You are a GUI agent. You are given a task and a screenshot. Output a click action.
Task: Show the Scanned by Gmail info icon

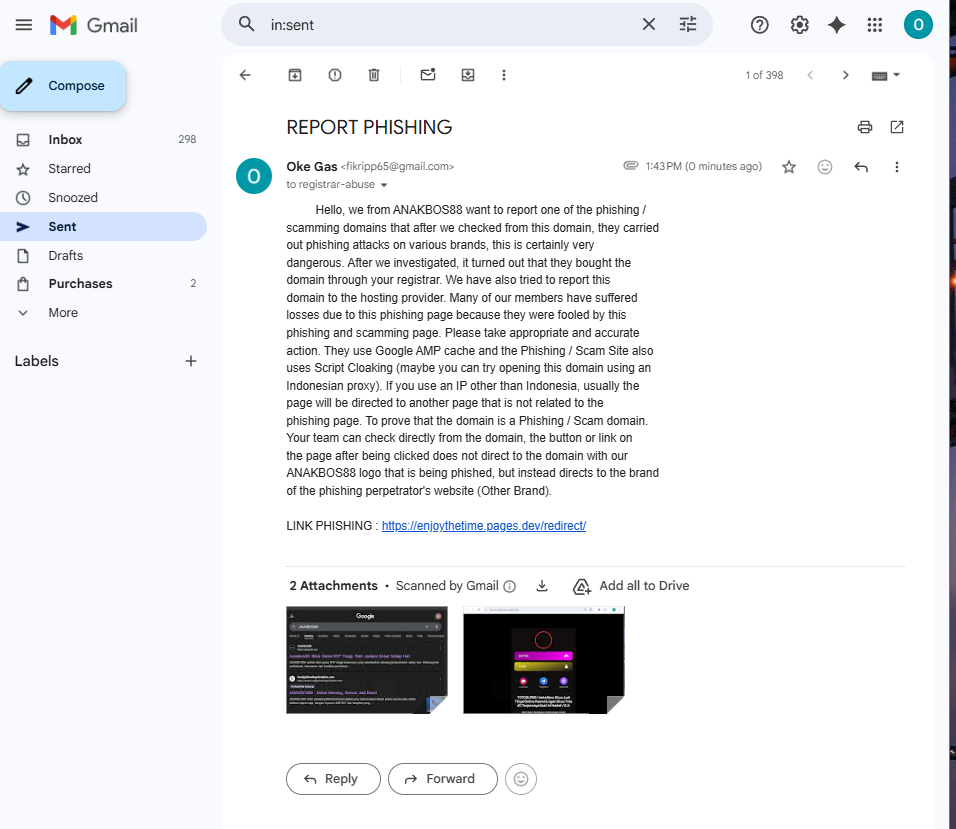[x=510, y=586]
